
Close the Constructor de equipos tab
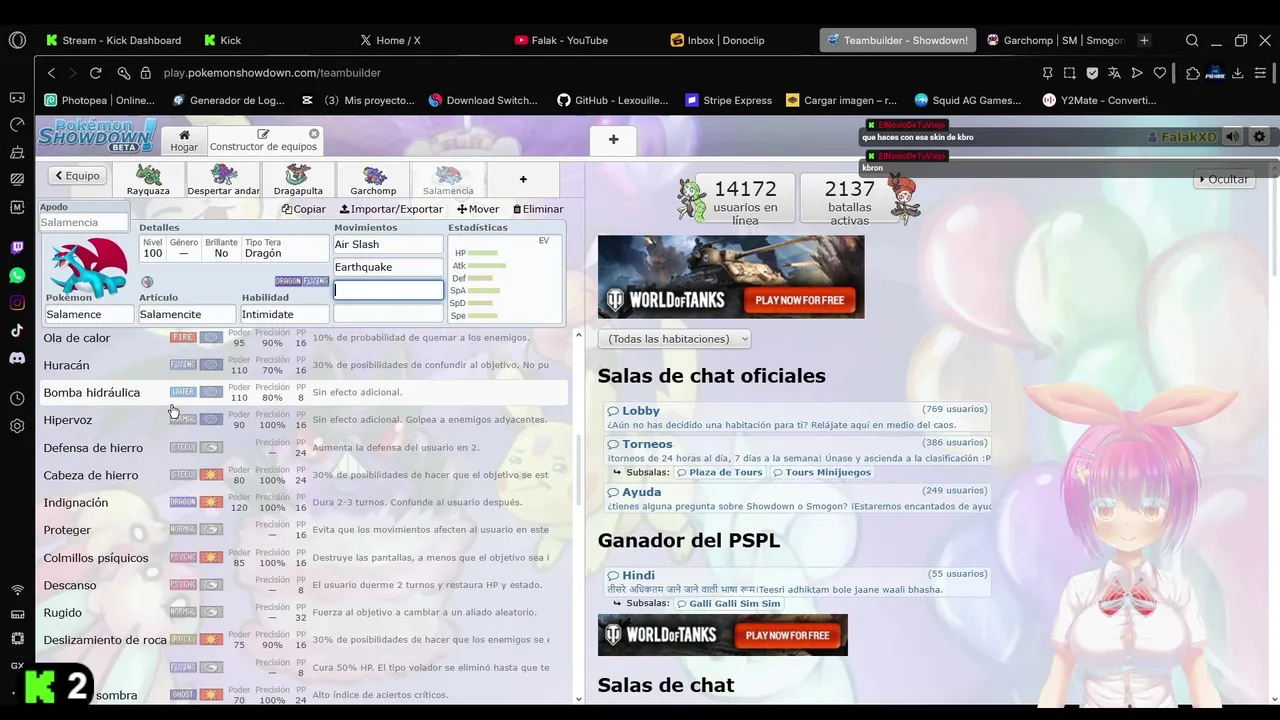pos(314,133)
